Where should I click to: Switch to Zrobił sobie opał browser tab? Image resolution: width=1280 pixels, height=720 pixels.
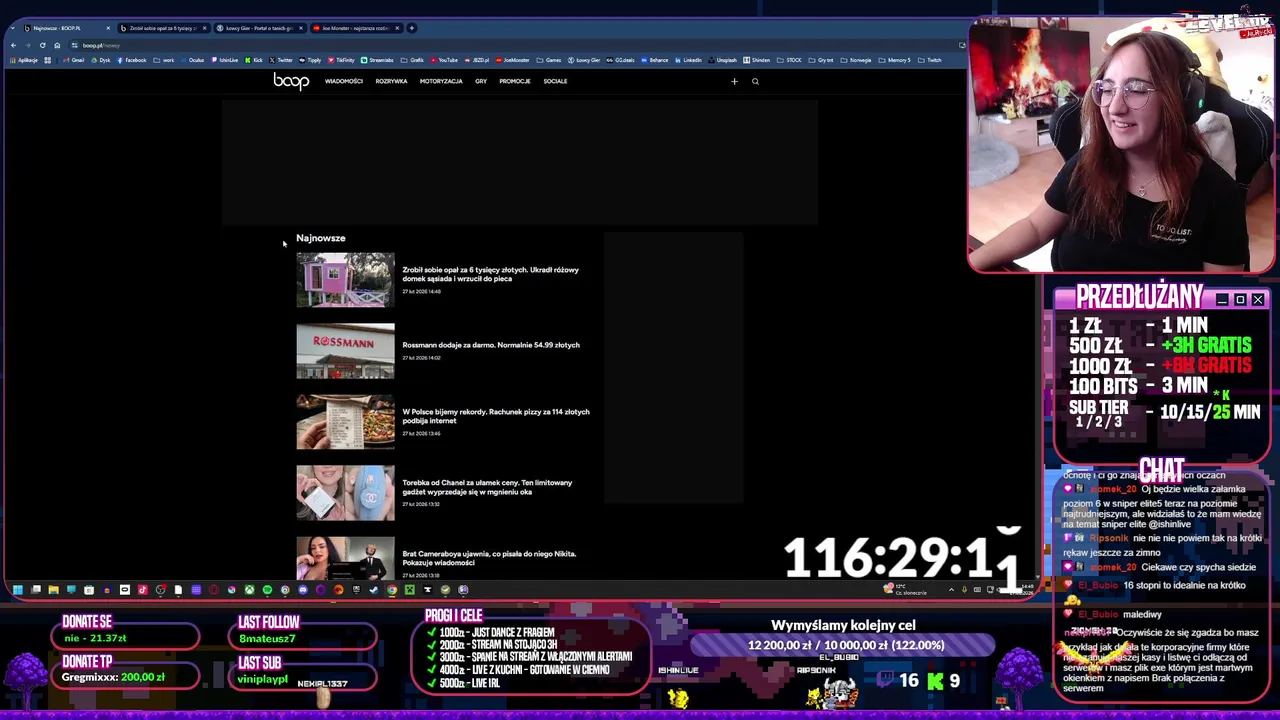click(162, 28)
